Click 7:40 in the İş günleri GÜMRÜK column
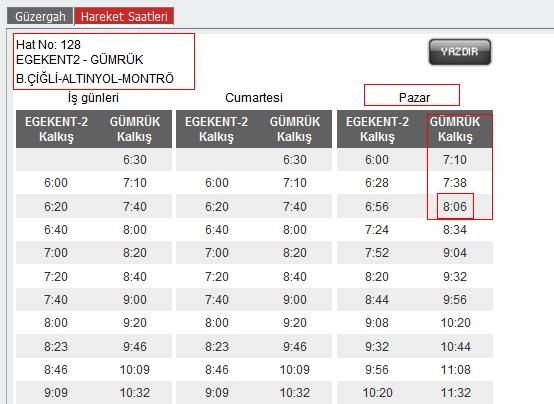 click(135, 206)
